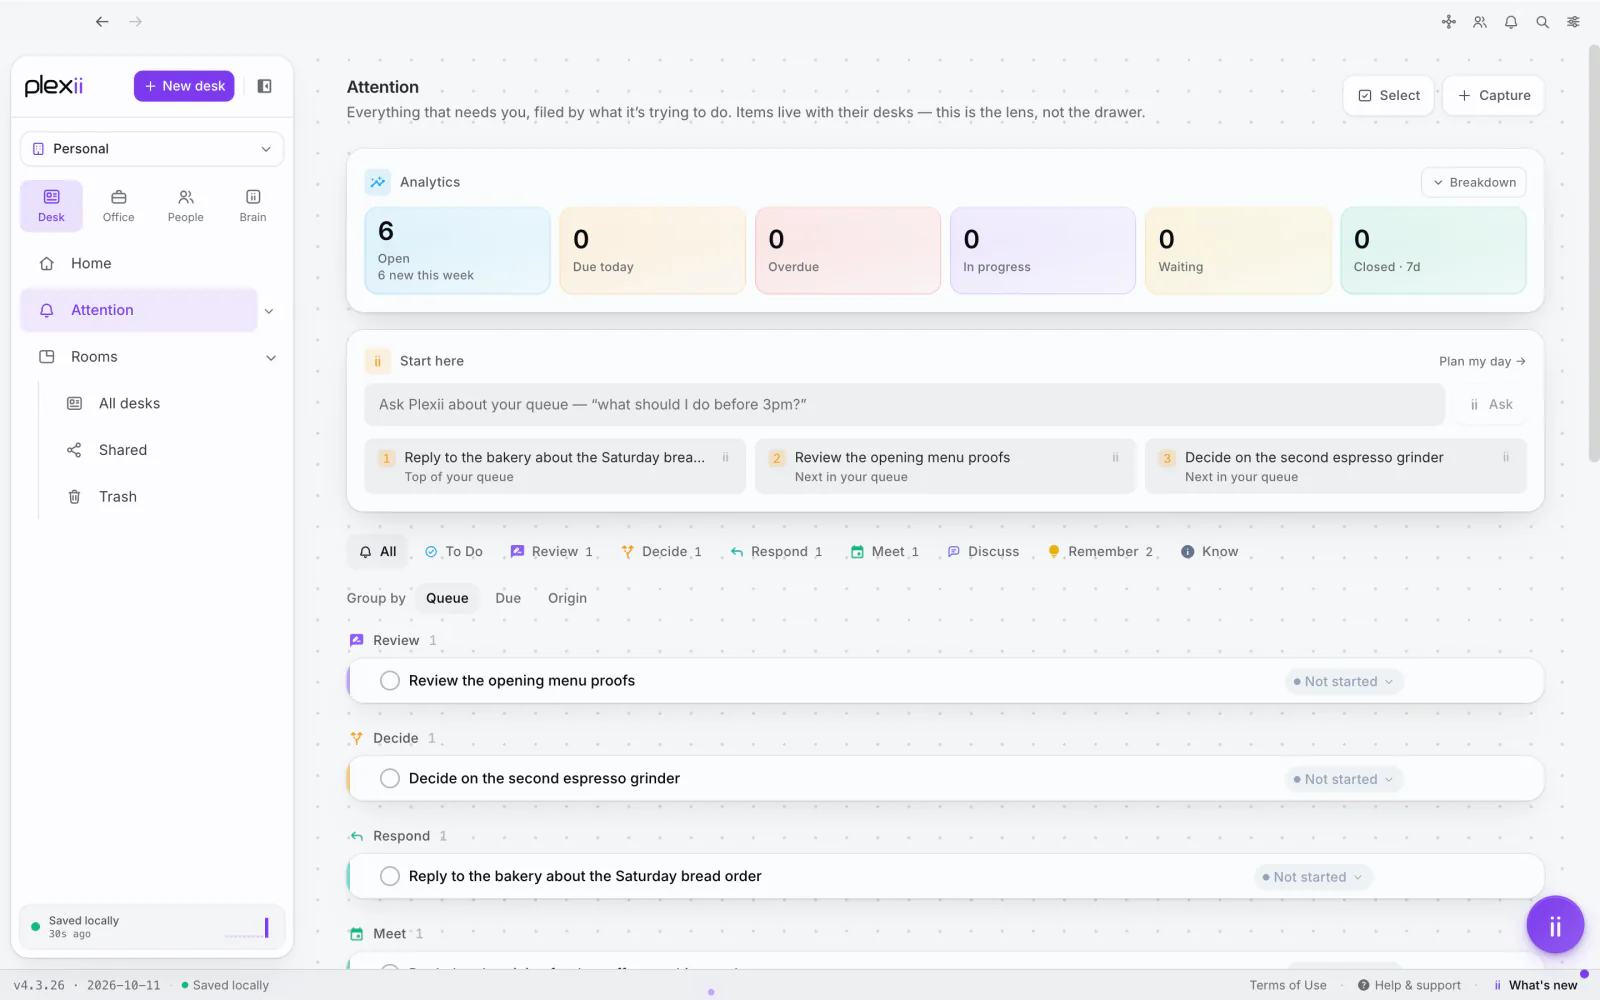Group by Due
Viewport: 1600px width, 1000px height.
508,598
